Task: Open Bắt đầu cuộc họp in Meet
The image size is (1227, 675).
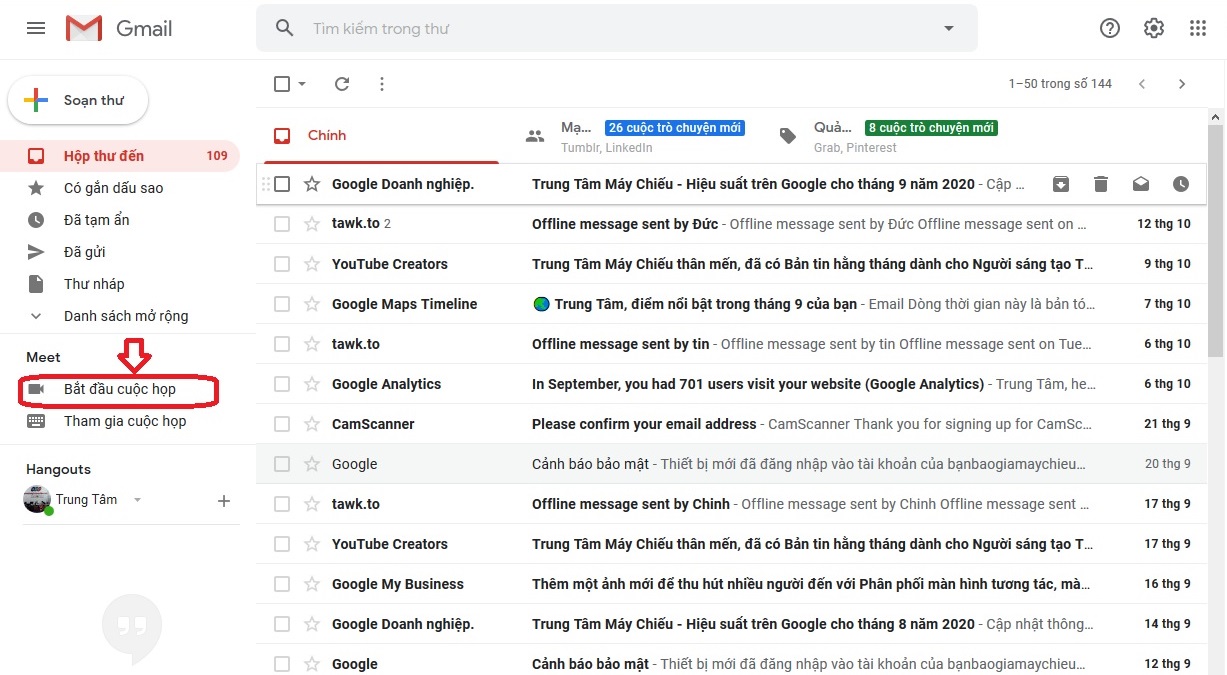Action: [x=120, y=389]
